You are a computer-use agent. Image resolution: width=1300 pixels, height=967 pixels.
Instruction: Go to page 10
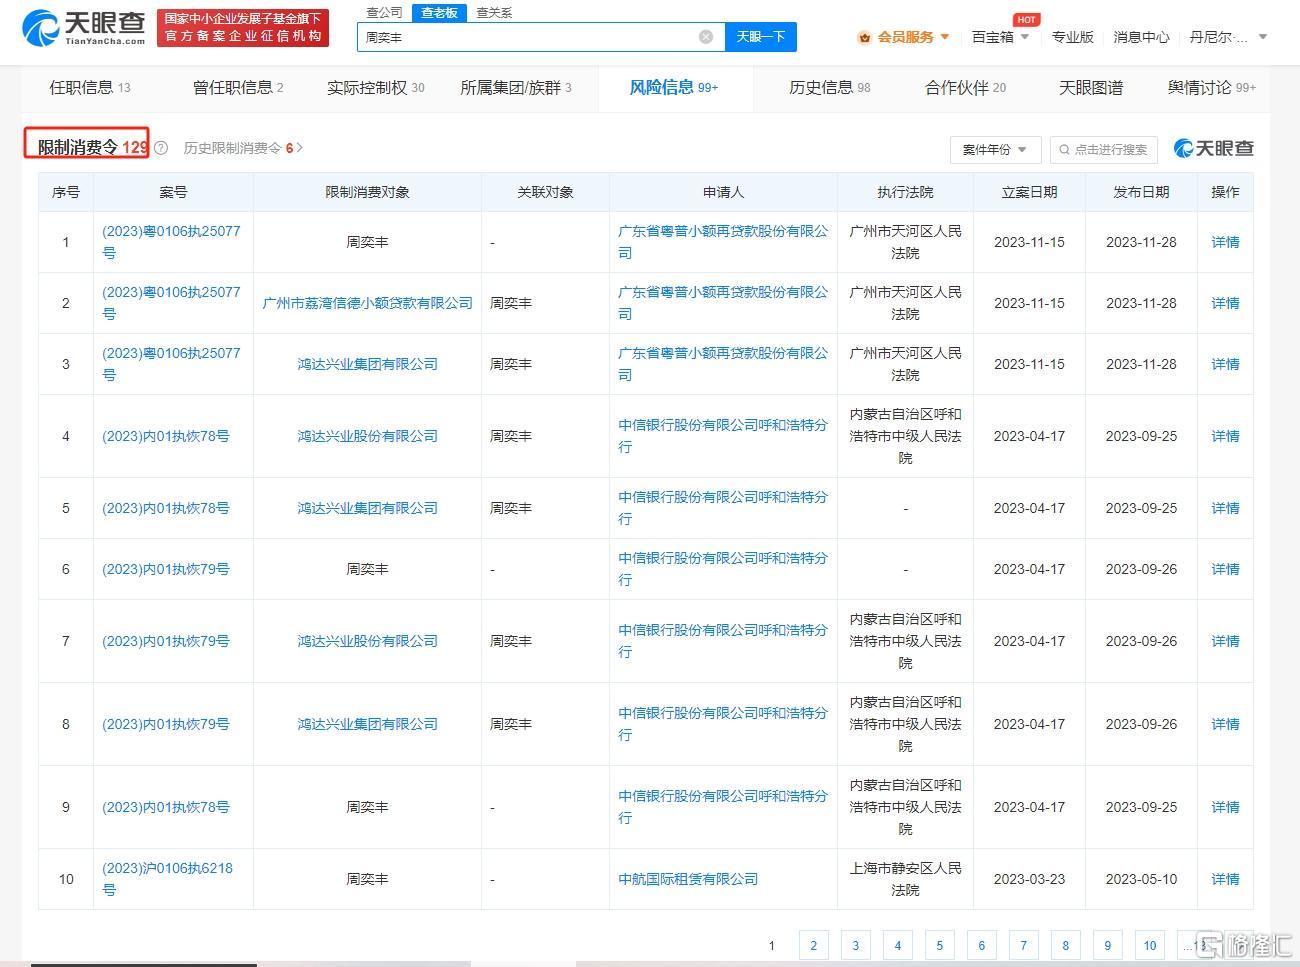tap(1150, 945)
